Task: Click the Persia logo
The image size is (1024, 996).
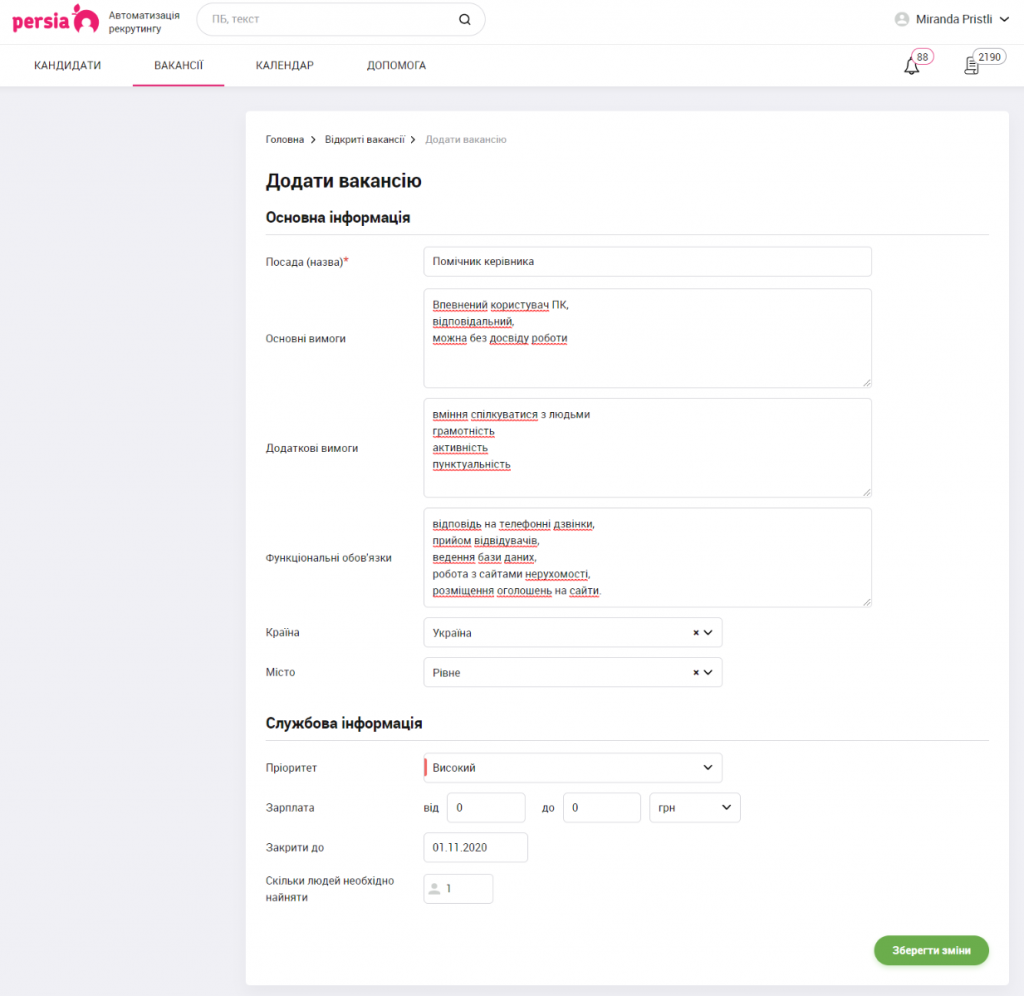Action: click(55, 19)
